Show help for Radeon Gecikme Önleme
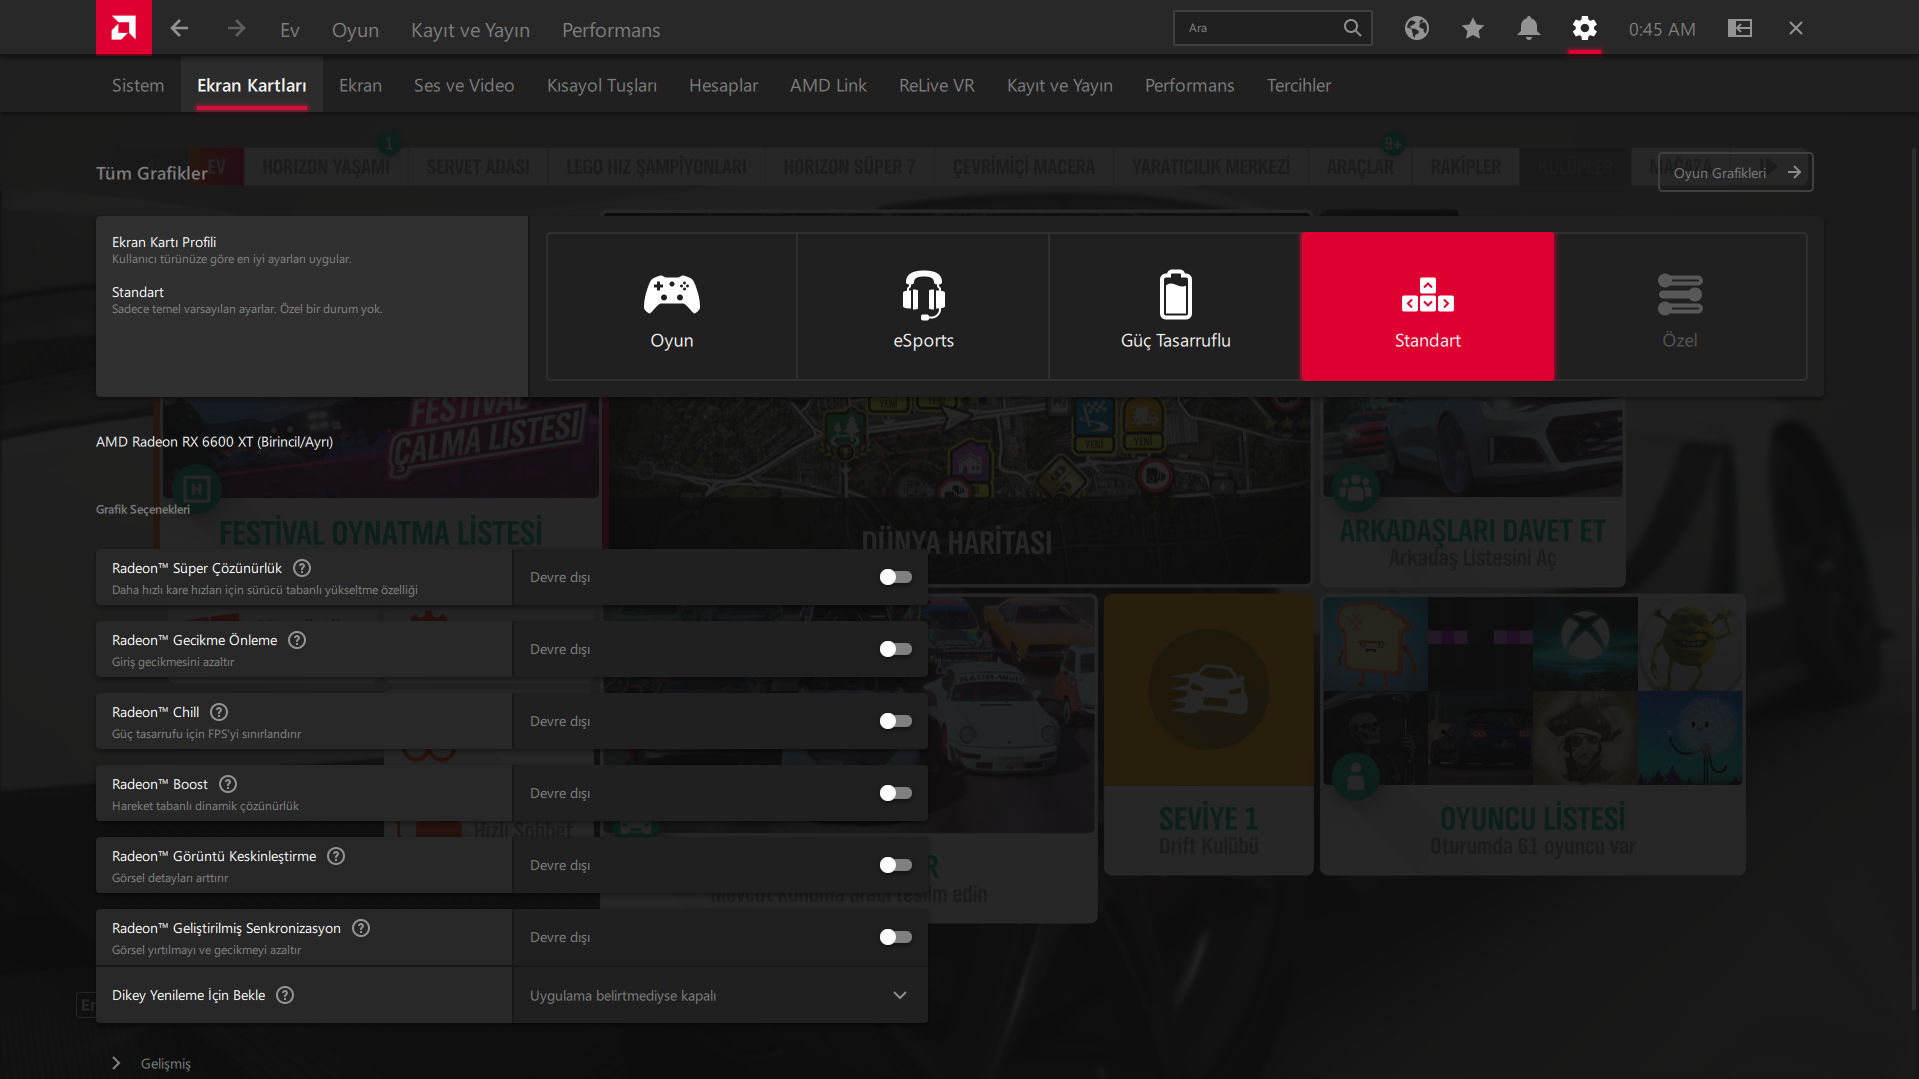This screenshot has width=1919, height=1079. point(297,640)
